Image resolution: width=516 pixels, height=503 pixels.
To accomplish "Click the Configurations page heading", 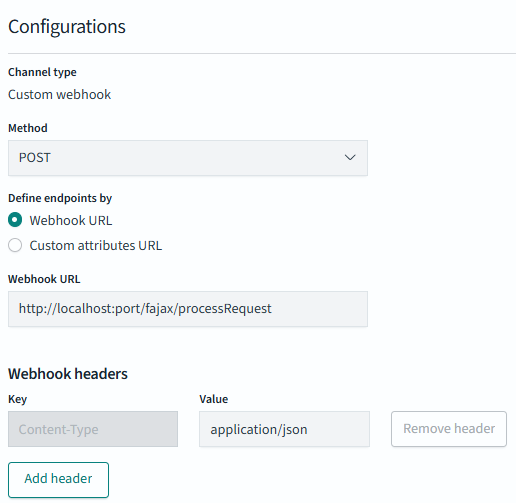I will click(x=67, y=27).
